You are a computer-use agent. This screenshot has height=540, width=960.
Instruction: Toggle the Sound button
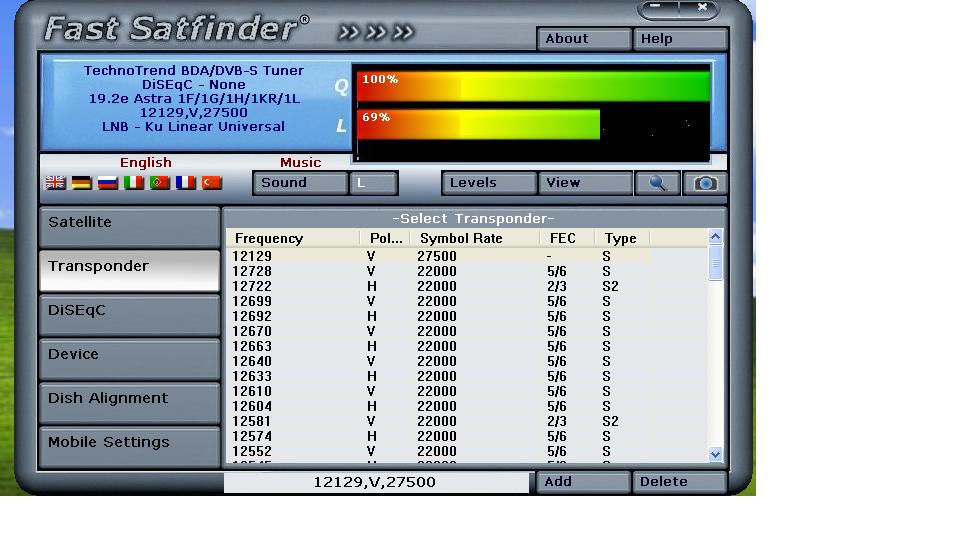[x=300, y=183]
